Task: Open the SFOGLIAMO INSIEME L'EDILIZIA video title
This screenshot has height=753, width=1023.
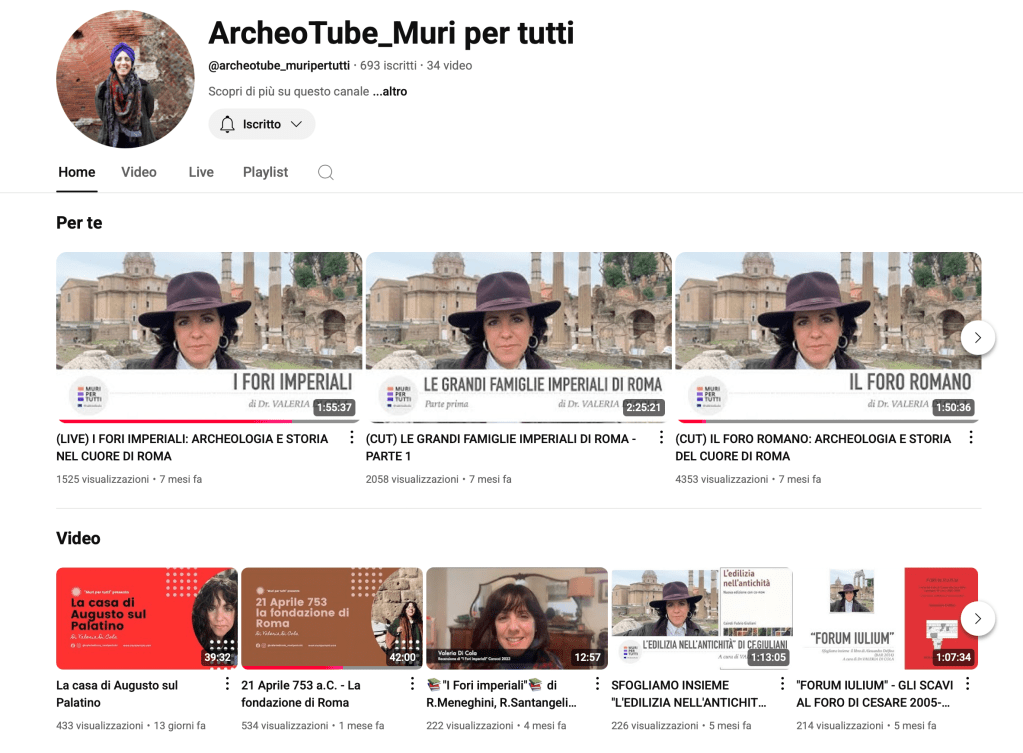Action: (x=688, y=693)
